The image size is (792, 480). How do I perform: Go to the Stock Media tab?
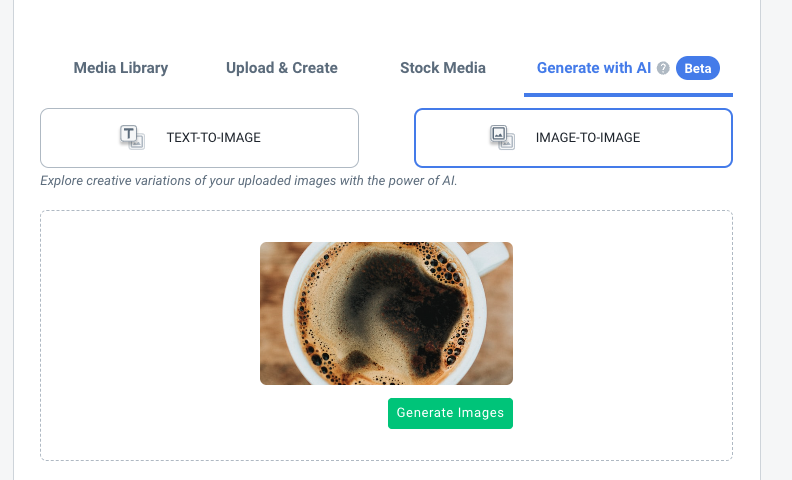click(443, 68)
